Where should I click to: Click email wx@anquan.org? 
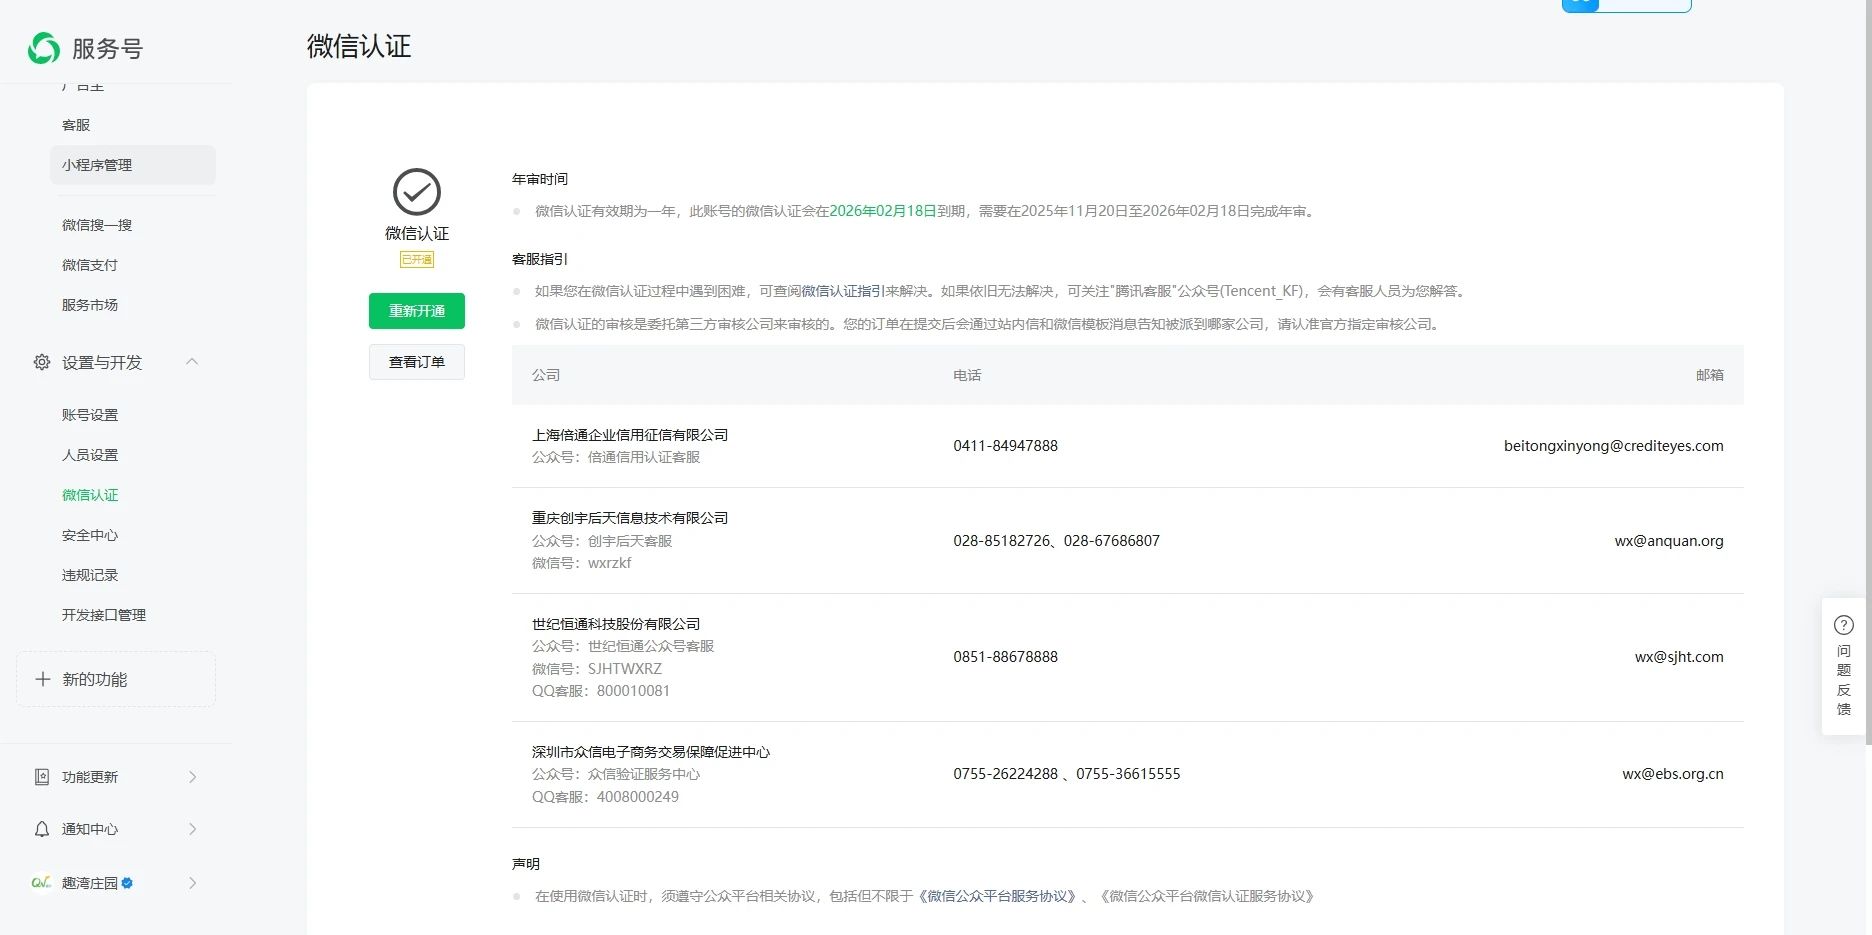click(x=1669, y=541)
